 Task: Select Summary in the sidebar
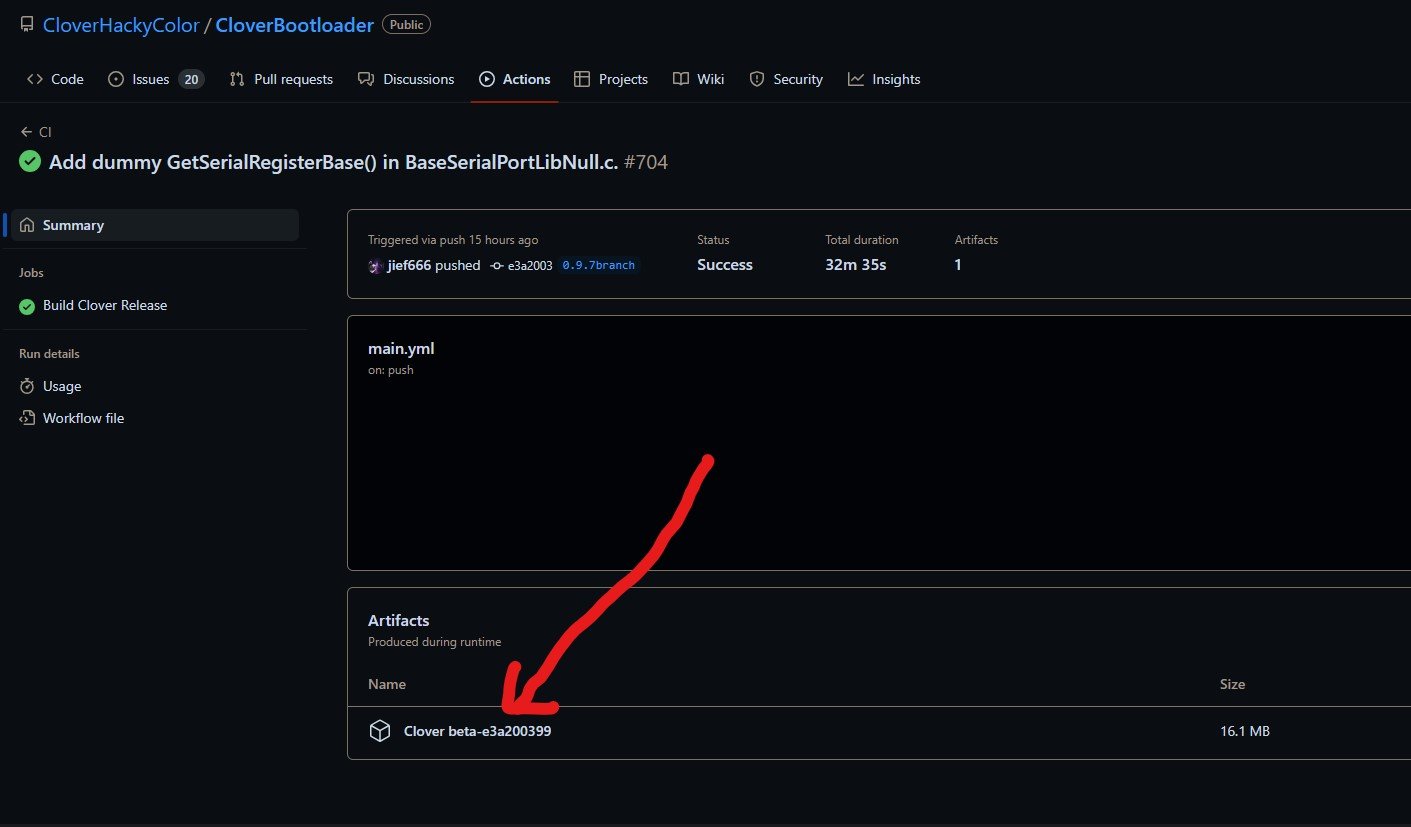pyautogui.click(x=154, y=225)
